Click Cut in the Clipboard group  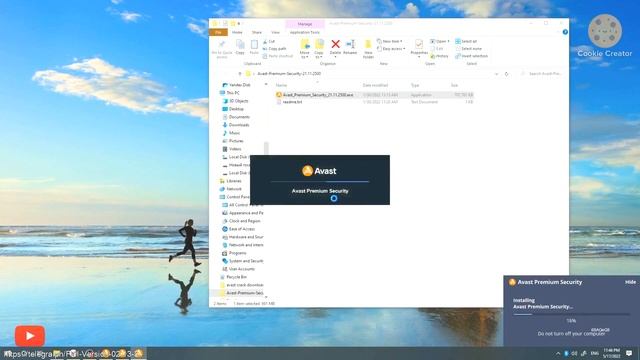click(269, 41)
